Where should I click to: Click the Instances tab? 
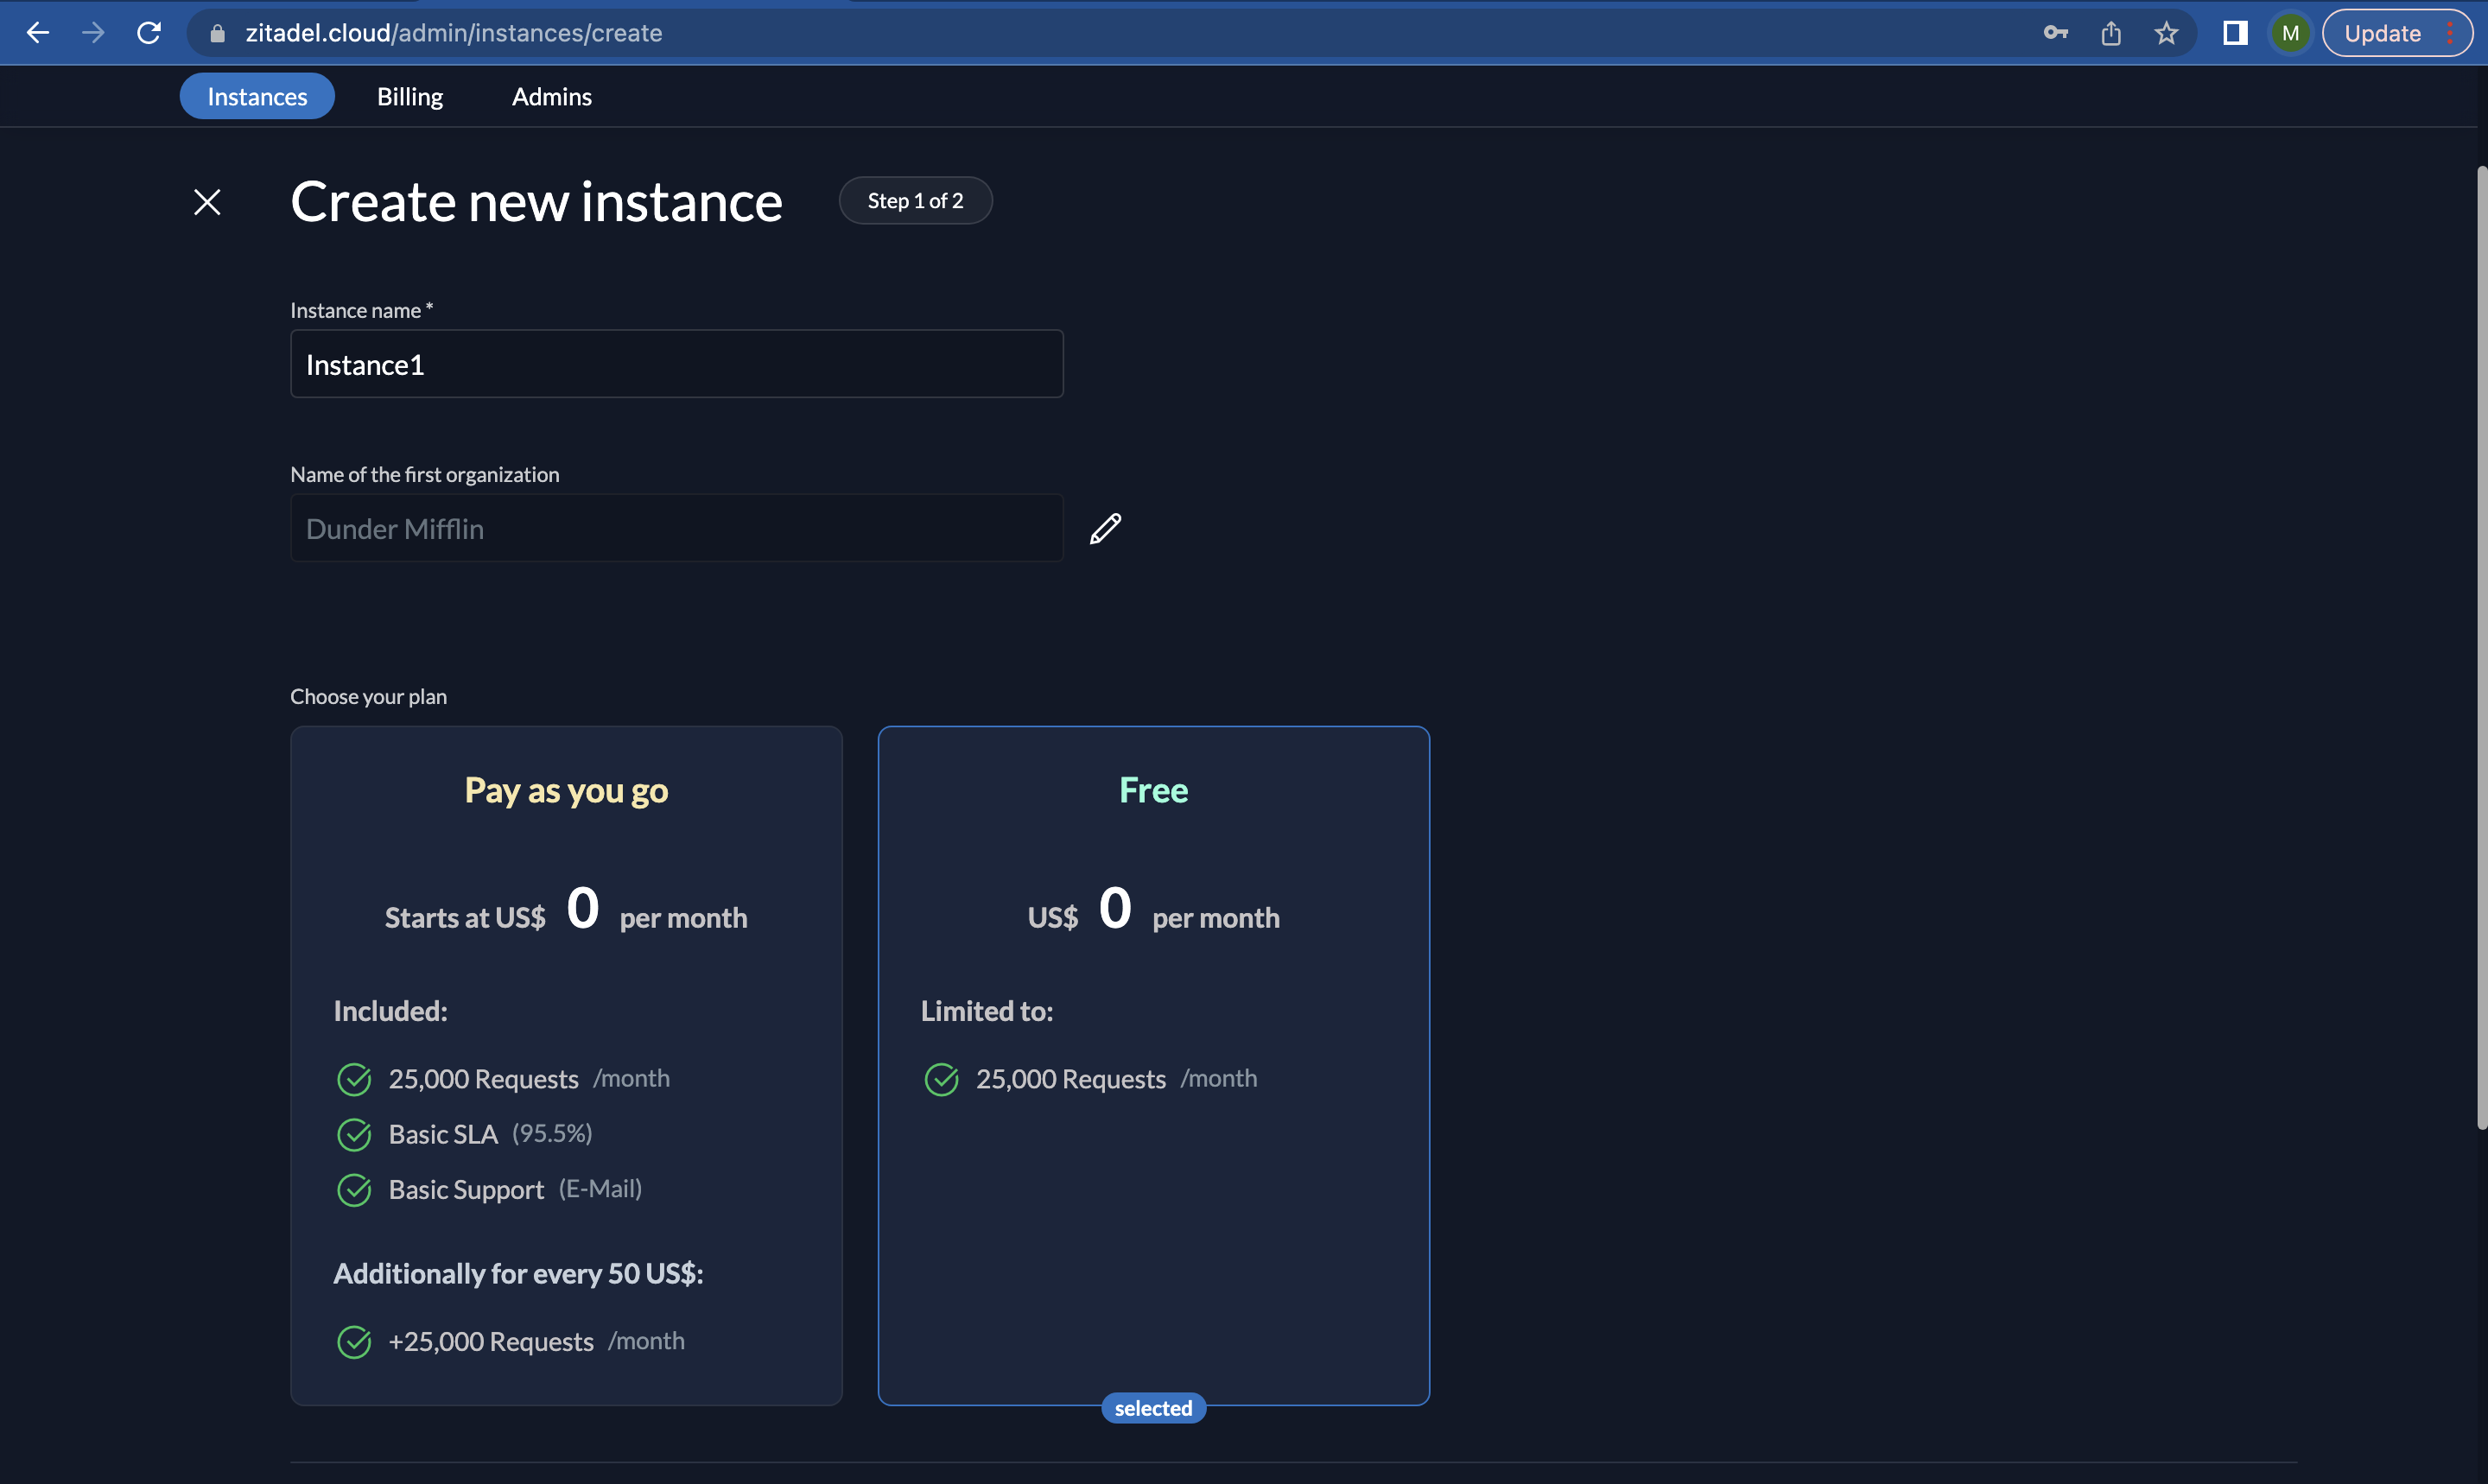pyautogui.click(x=257, y=95)
